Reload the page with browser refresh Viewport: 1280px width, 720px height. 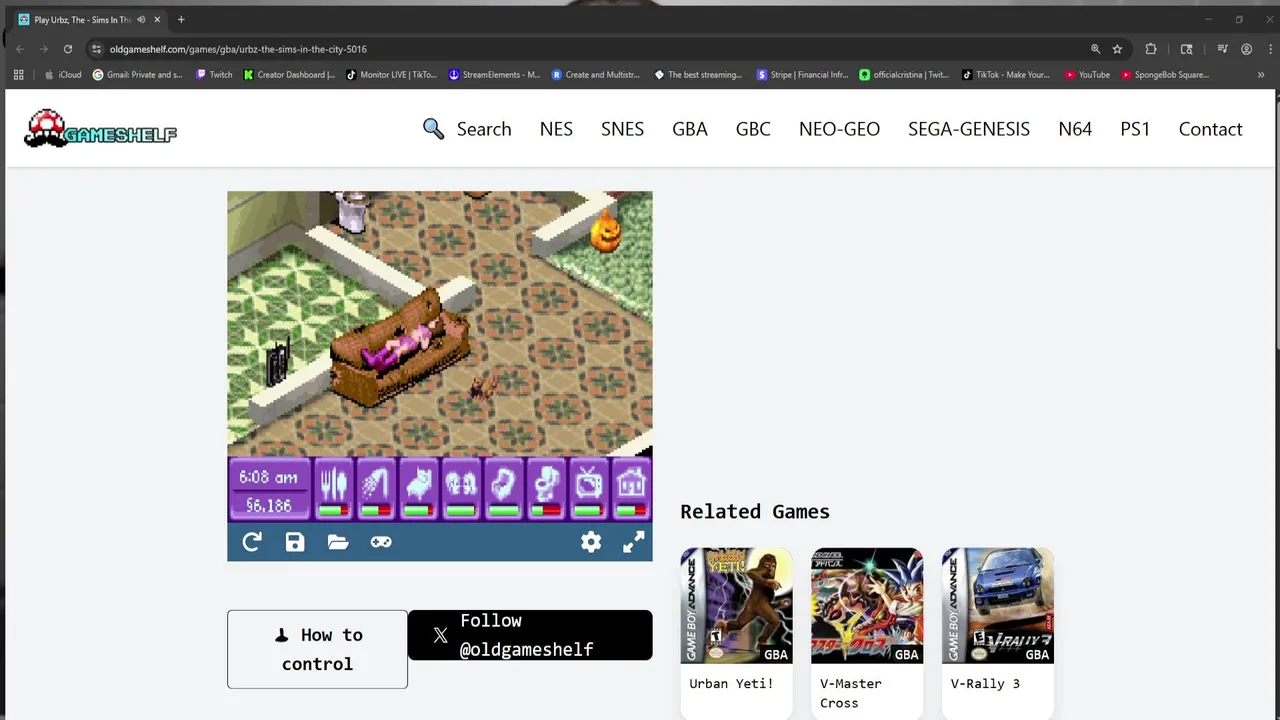click(x=68, y=49)
